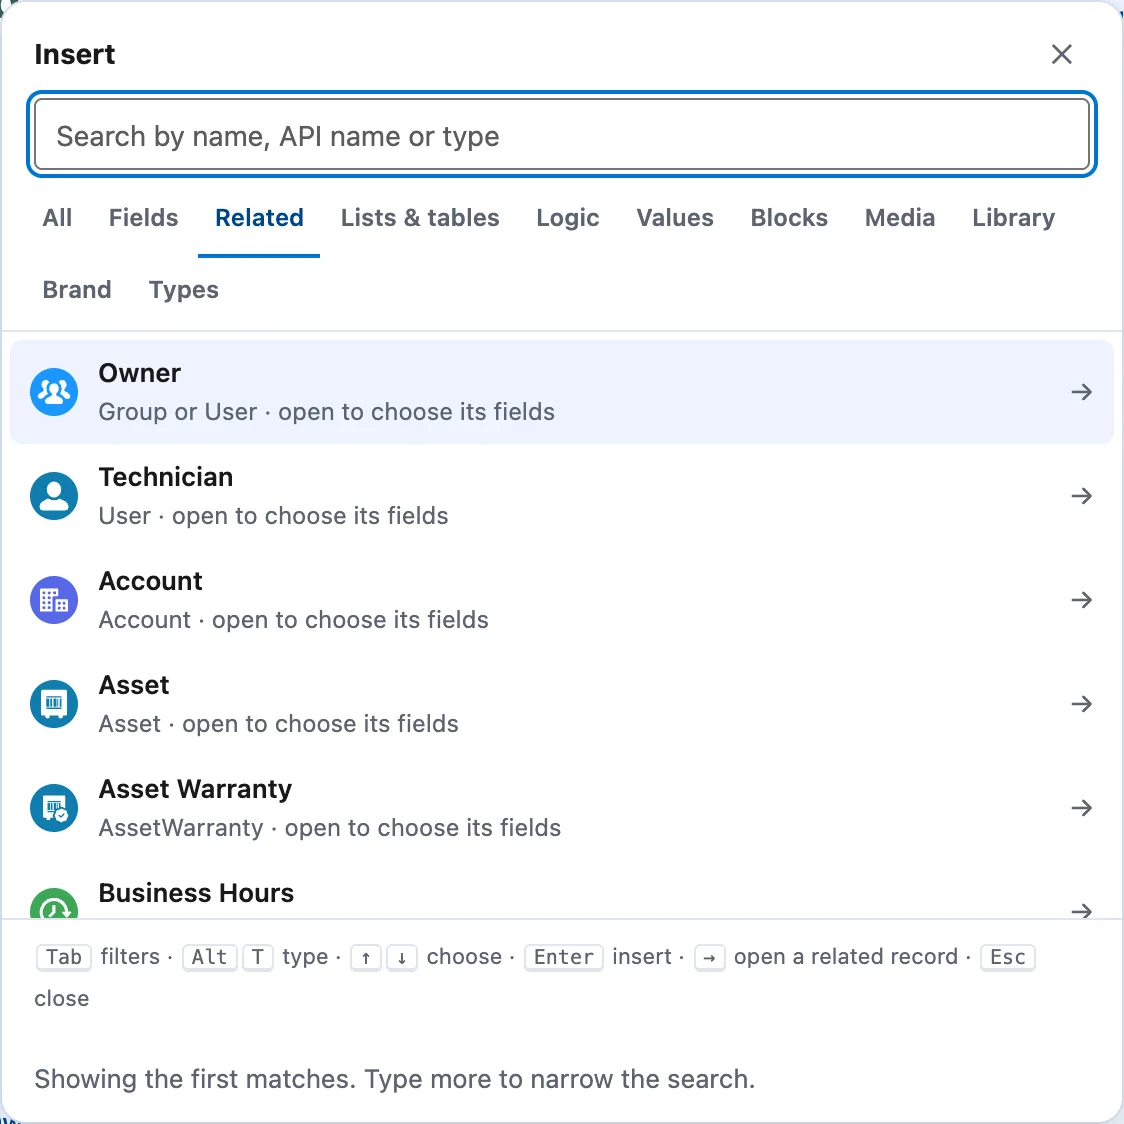Click the Esc key hint
Image resolution: width=1124 pixels, height=1124 pixels.
[1008, 957]
